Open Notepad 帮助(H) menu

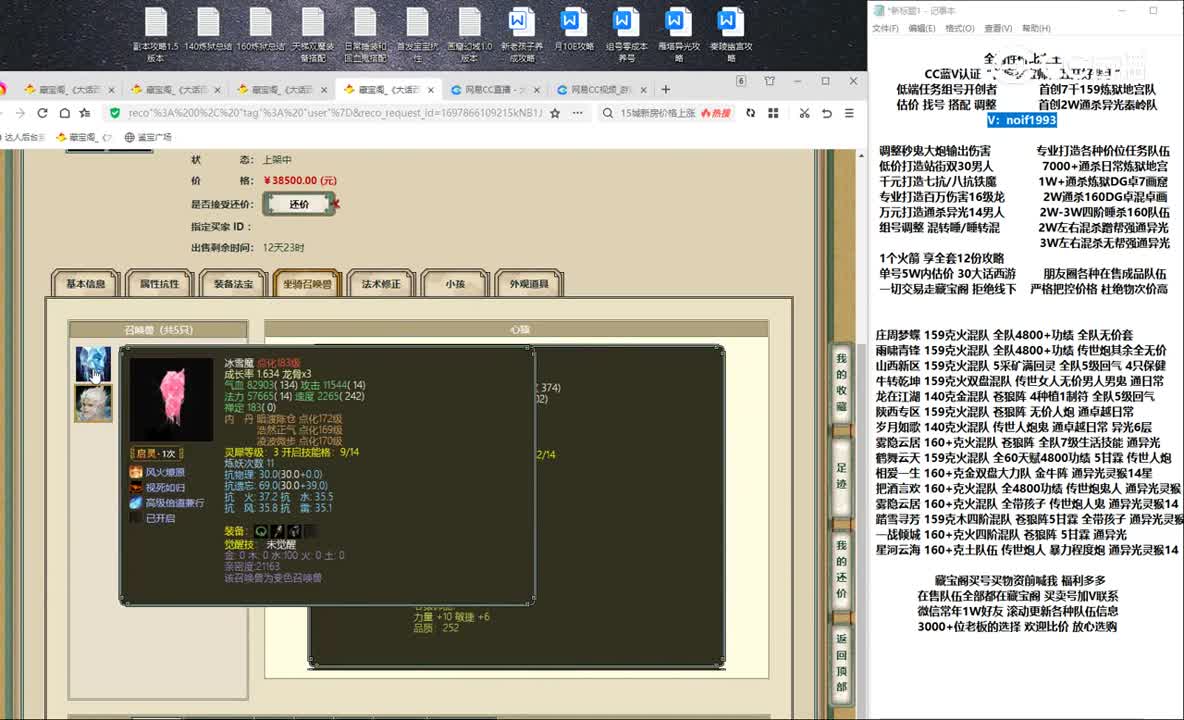coord(1036,28)
